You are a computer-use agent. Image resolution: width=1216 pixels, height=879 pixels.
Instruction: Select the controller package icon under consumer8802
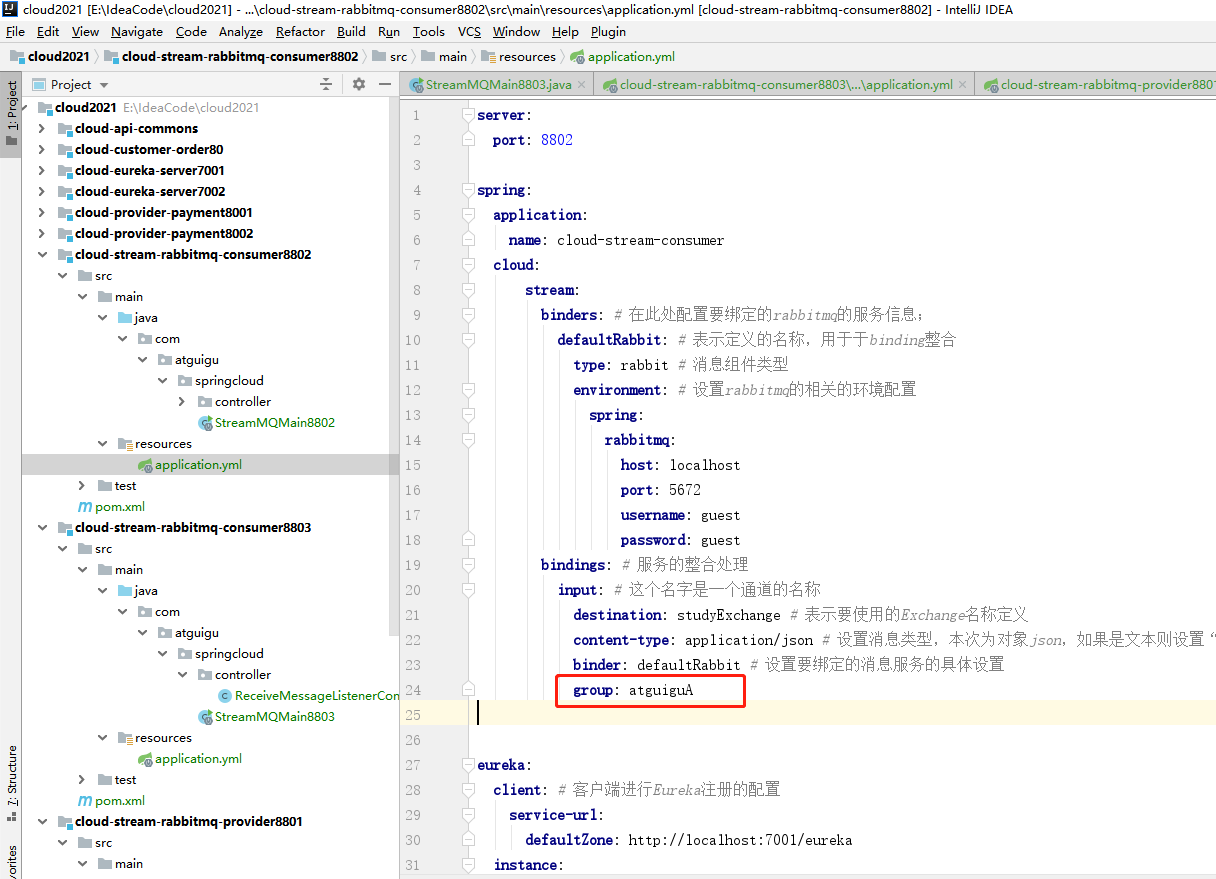[205, 402]
